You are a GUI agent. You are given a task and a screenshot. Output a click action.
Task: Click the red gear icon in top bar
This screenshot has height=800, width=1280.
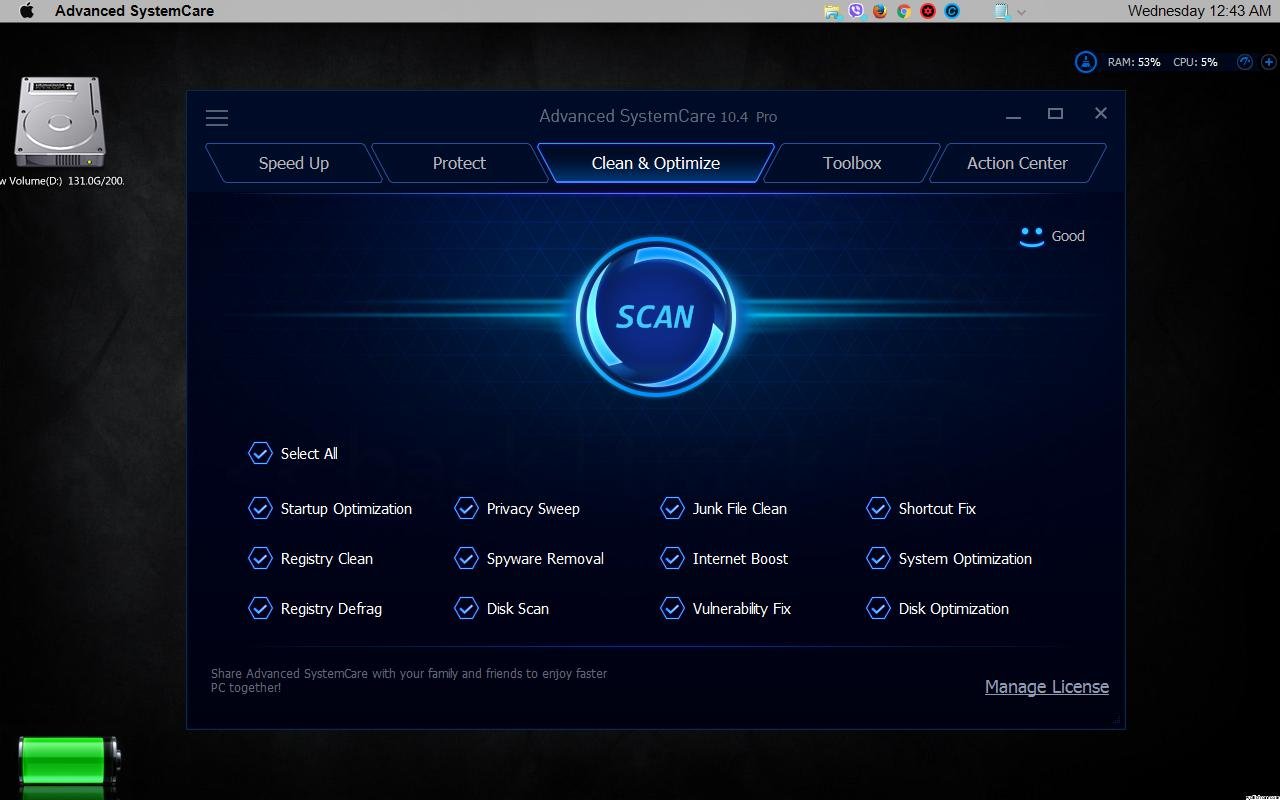pos(928,11)
